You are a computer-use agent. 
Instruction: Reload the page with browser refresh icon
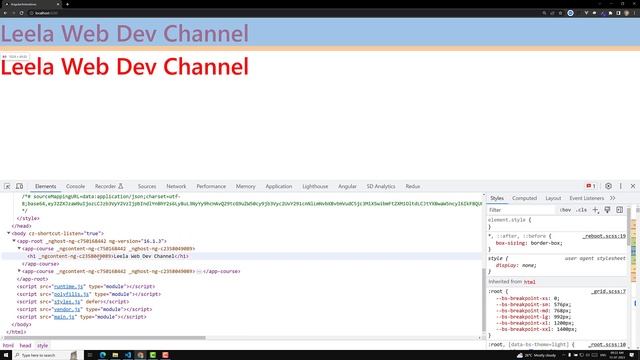pos(21,13)
